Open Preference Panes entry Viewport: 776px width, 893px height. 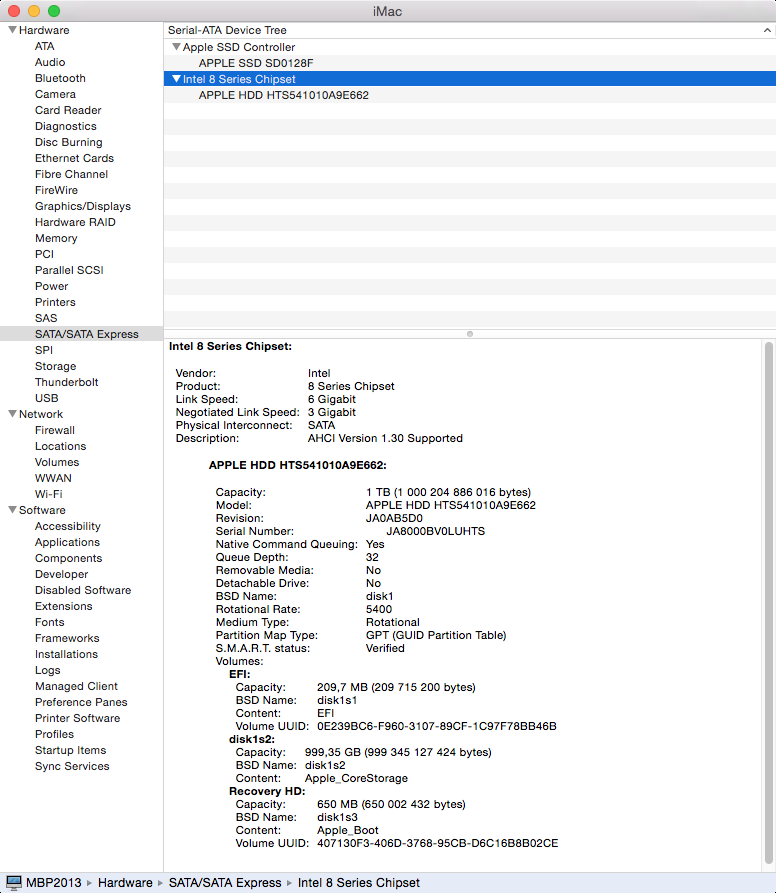81,702
